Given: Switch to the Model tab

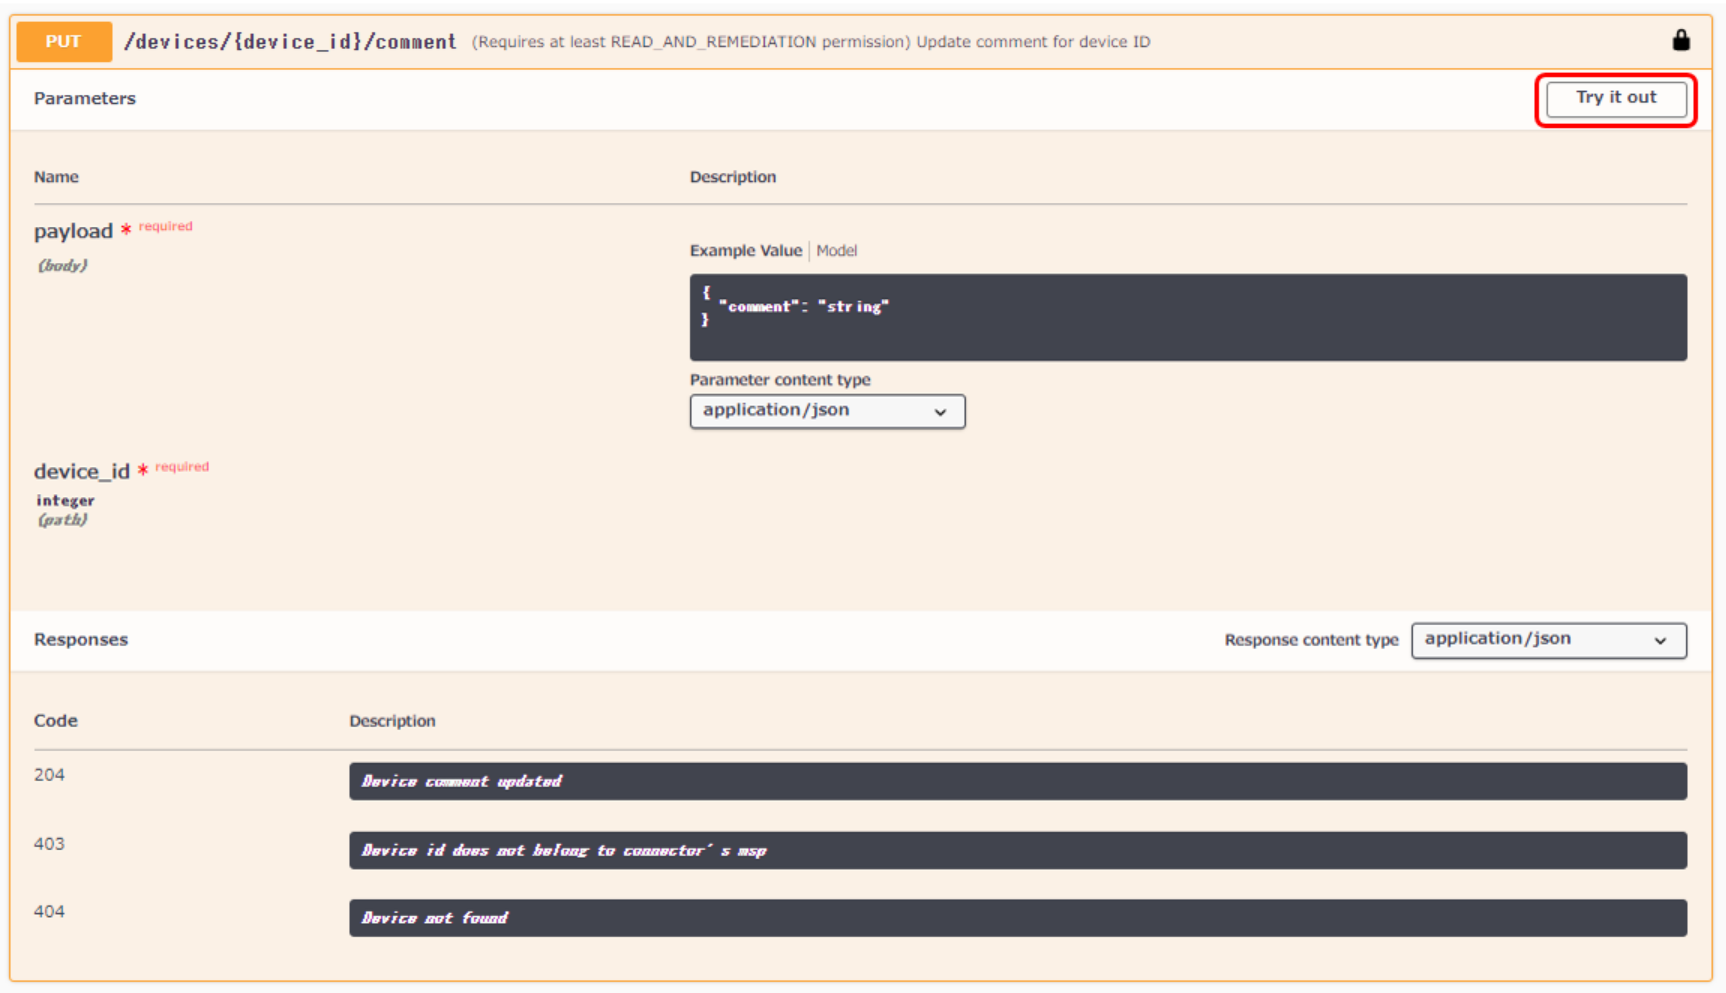Looking at the screenshot, I should point(836,251).
